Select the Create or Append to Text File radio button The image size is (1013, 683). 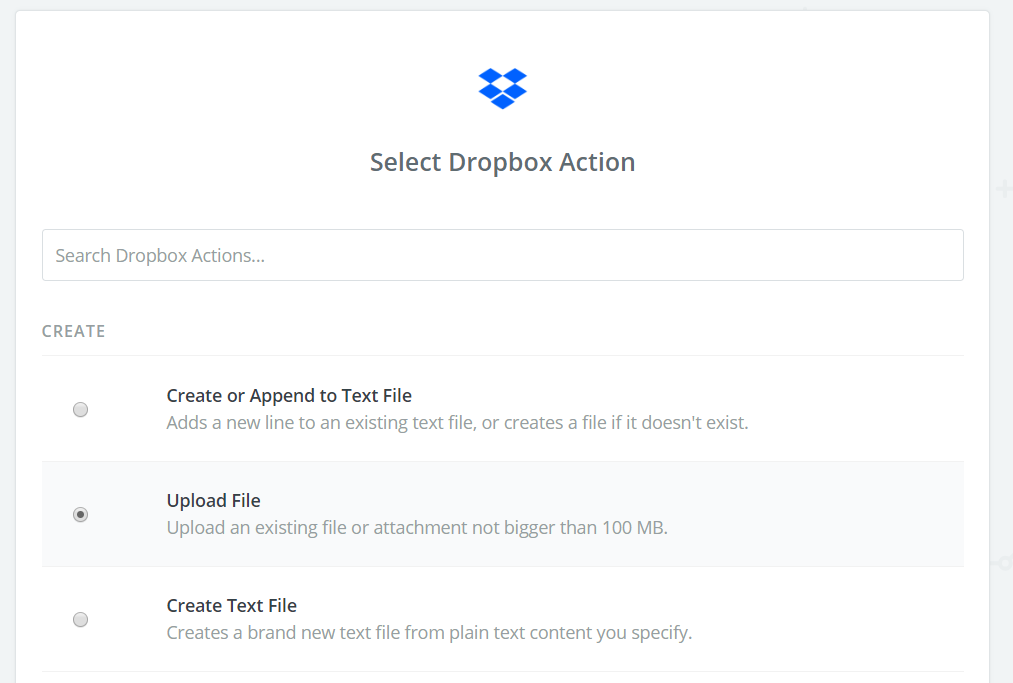[x=80, y=410]
